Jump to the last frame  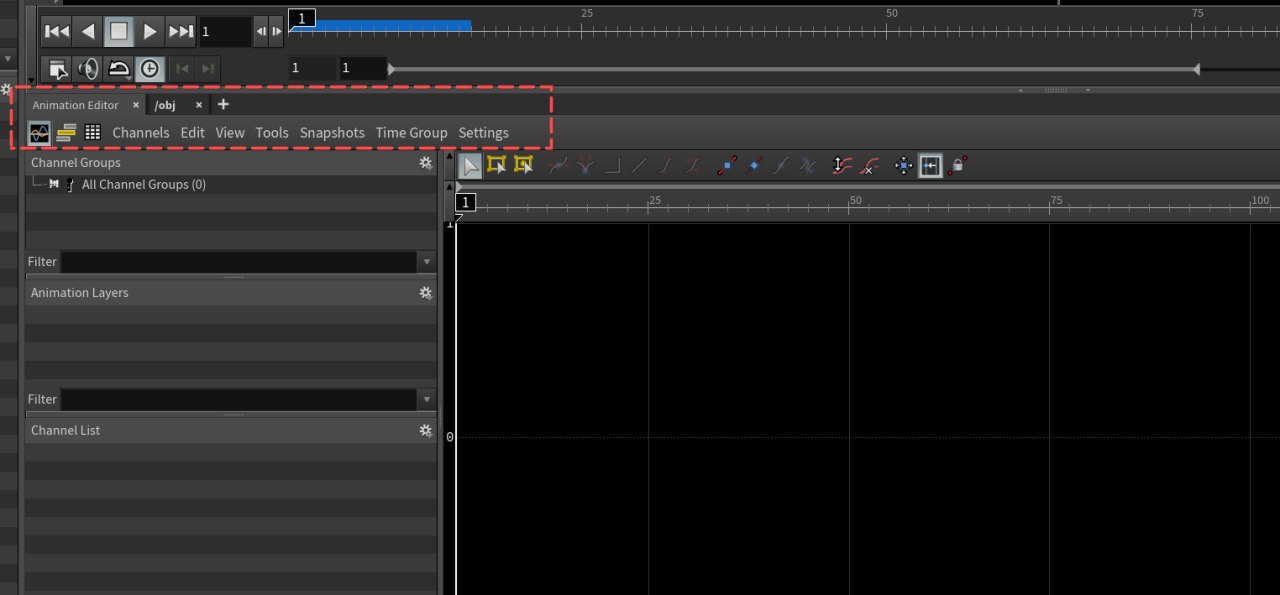click(181, 32)
